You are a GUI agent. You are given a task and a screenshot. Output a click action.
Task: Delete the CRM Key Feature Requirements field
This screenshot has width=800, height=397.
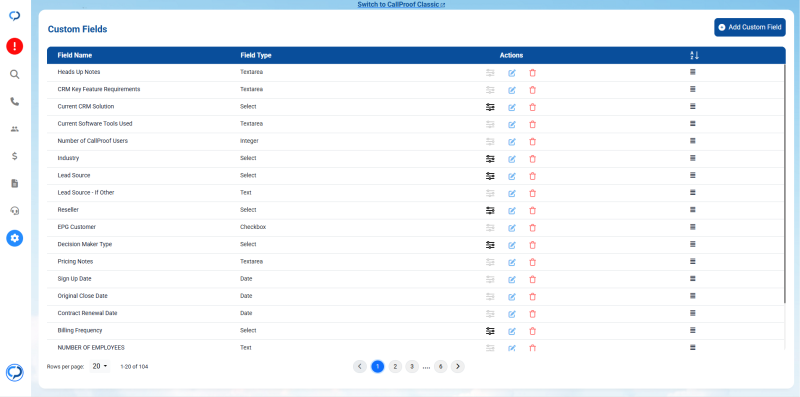pos(533,90)
